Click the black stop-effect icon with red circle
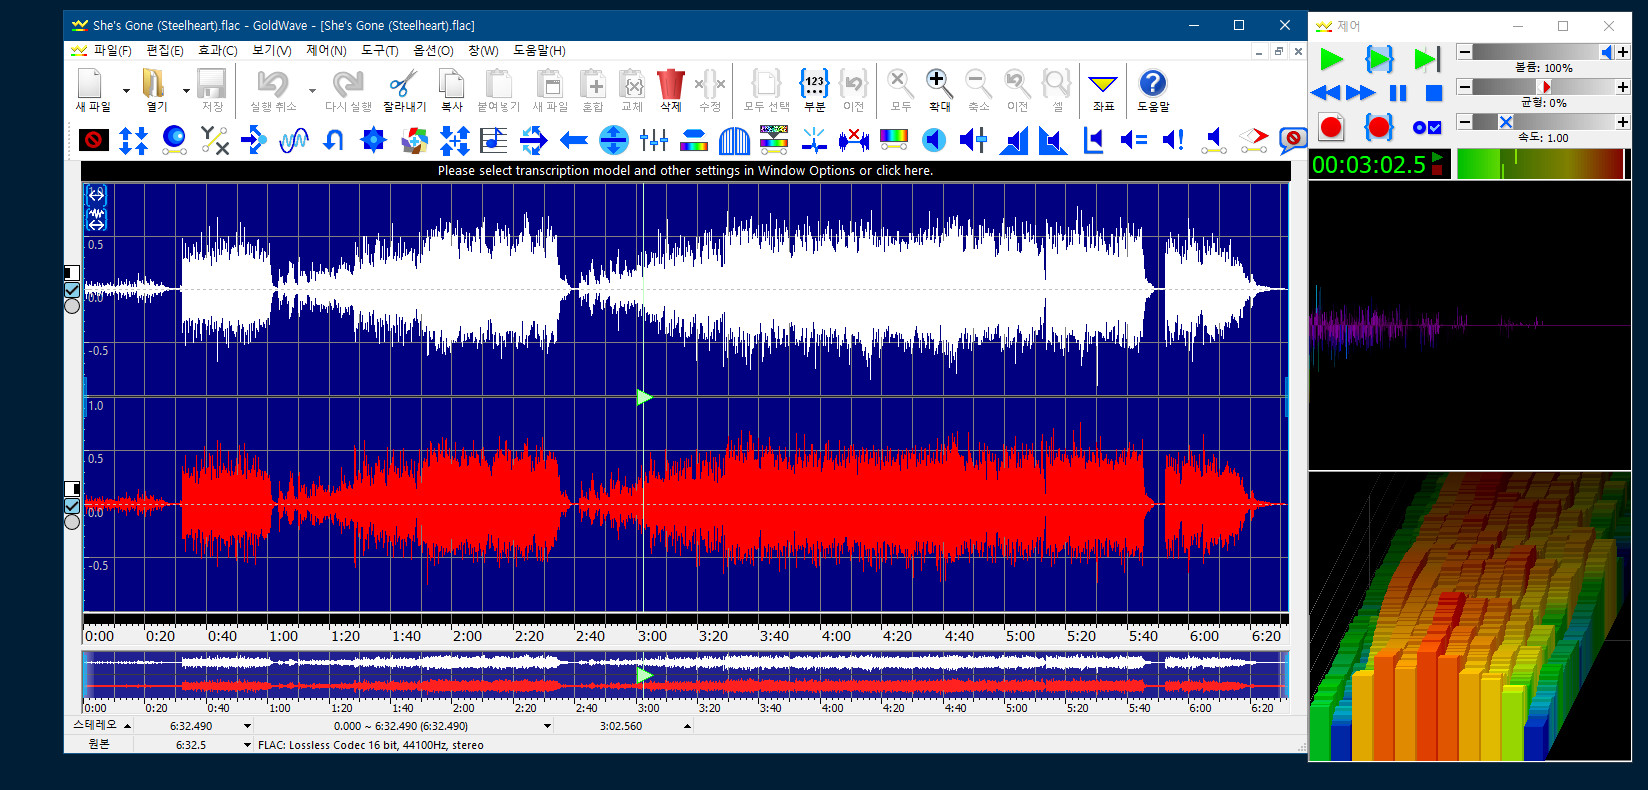The image size is (1648, 790). tap(94, 140)
